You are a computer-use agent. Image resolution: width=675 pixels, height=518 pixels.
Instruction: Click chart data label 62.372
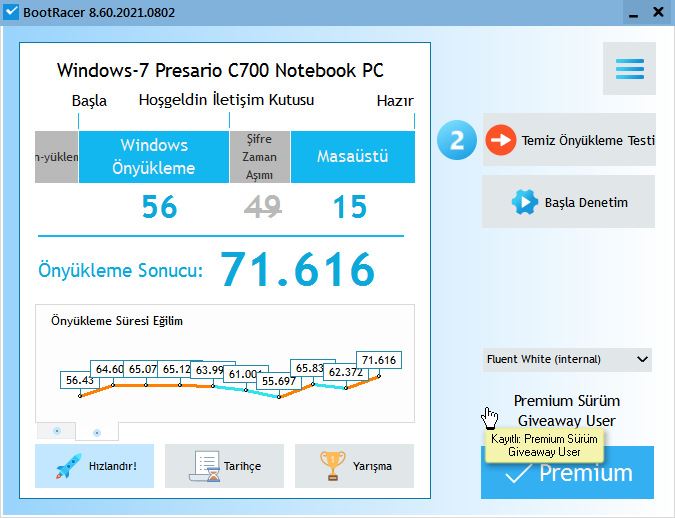coord(346,372)
